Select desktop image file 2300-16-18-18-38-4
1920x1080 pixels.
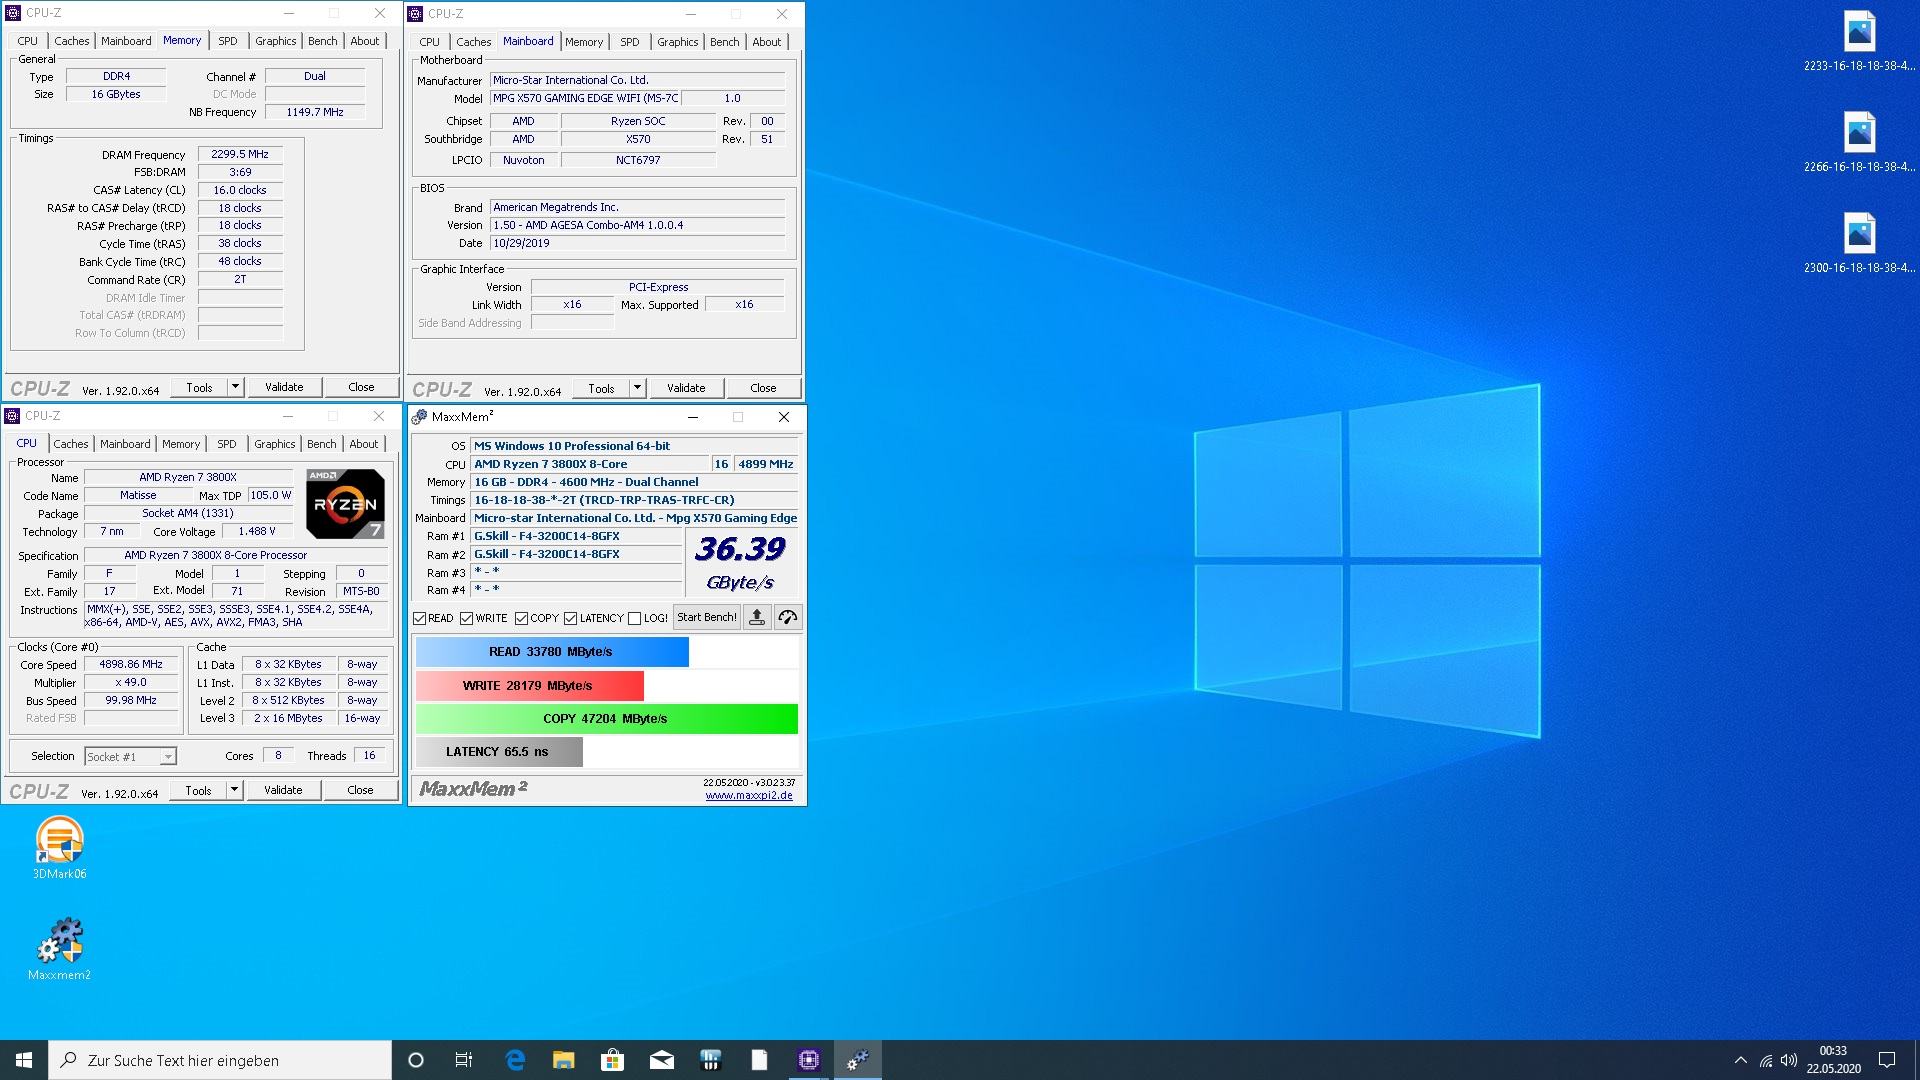(x=1859, y=243)
